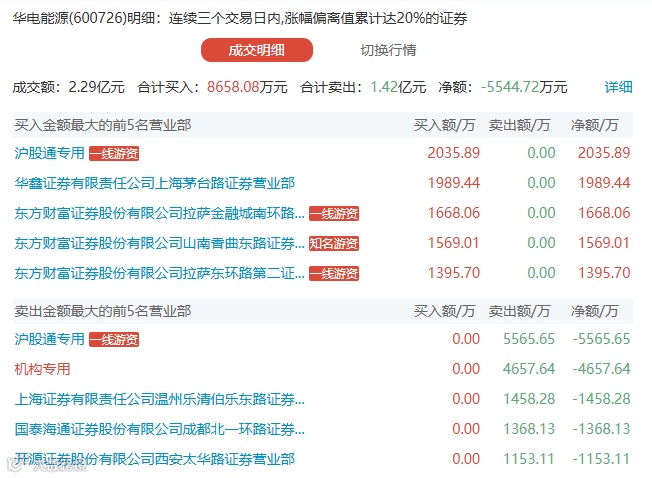Image resolution: width=652 pixels, height=478 pixels.
Task: Click 买入额/万 column header in buy table
Action: (444, 125)
